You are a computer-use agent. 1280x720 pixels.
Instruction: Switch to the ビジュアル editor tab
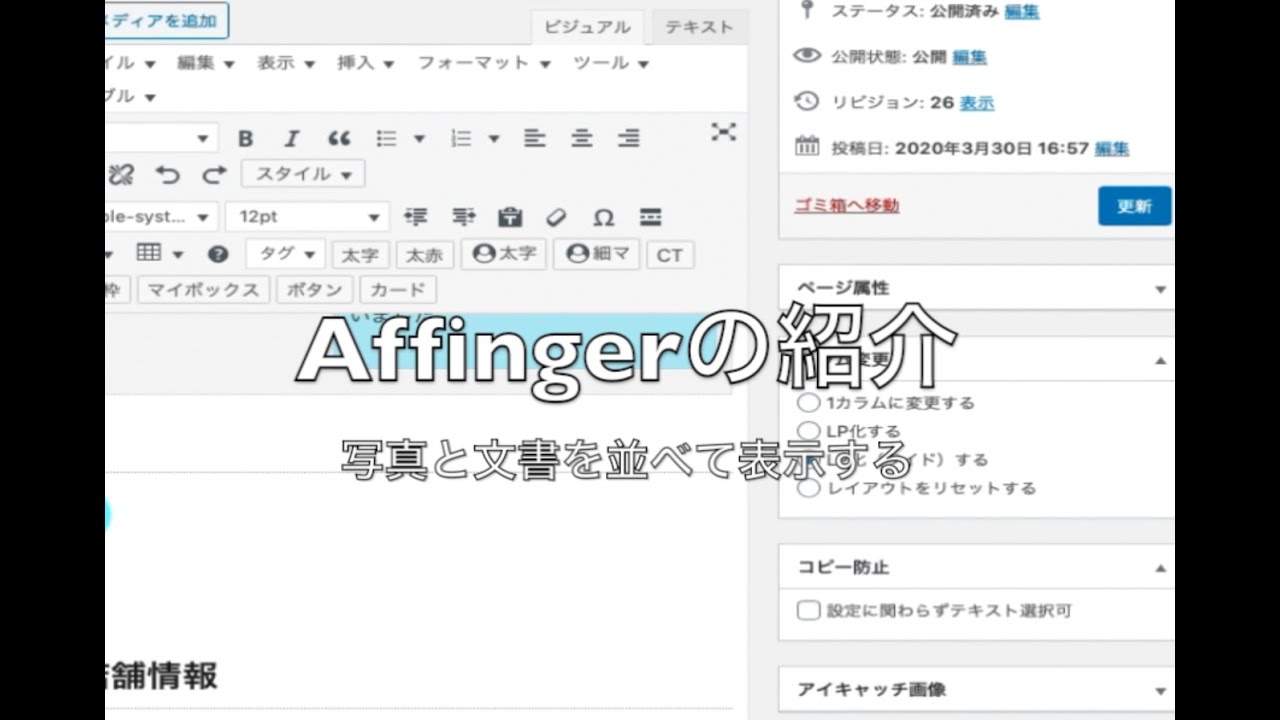pyautogui.click(x=587, y=27)
